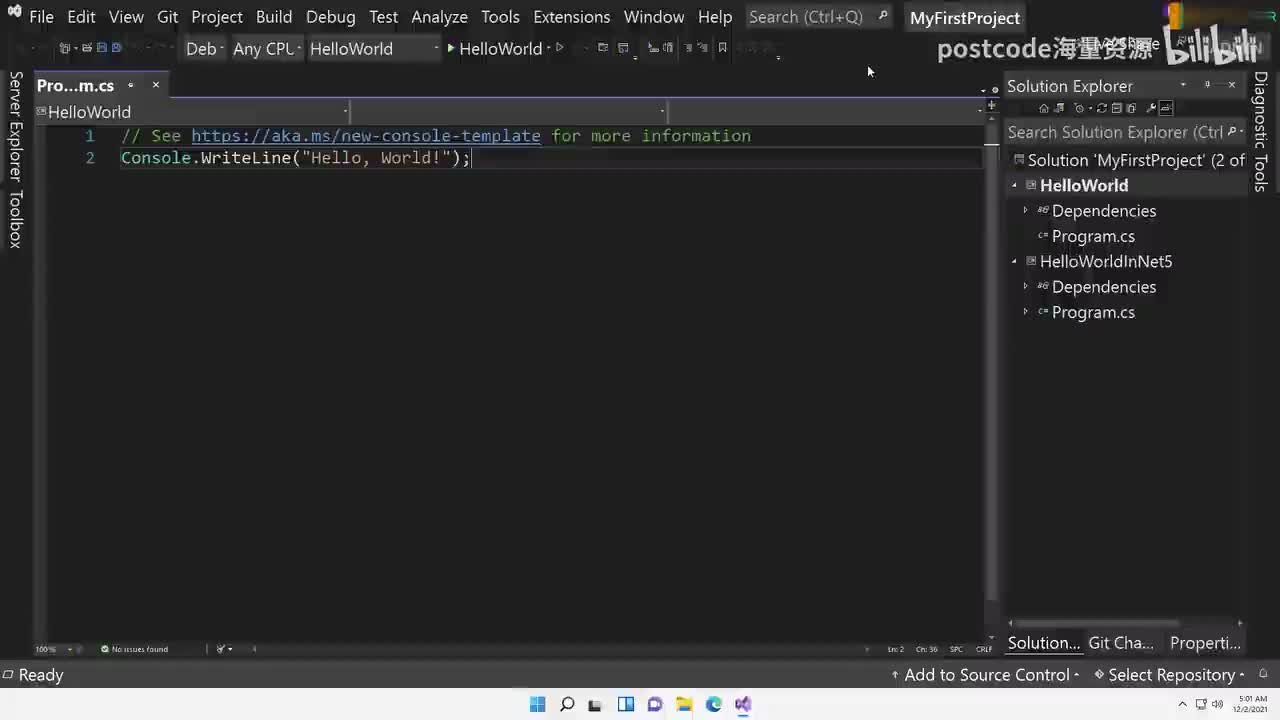Click Visual Studio taskbar icon
The height and width of the screenshot is (720, 1280).
click(743, 704)
